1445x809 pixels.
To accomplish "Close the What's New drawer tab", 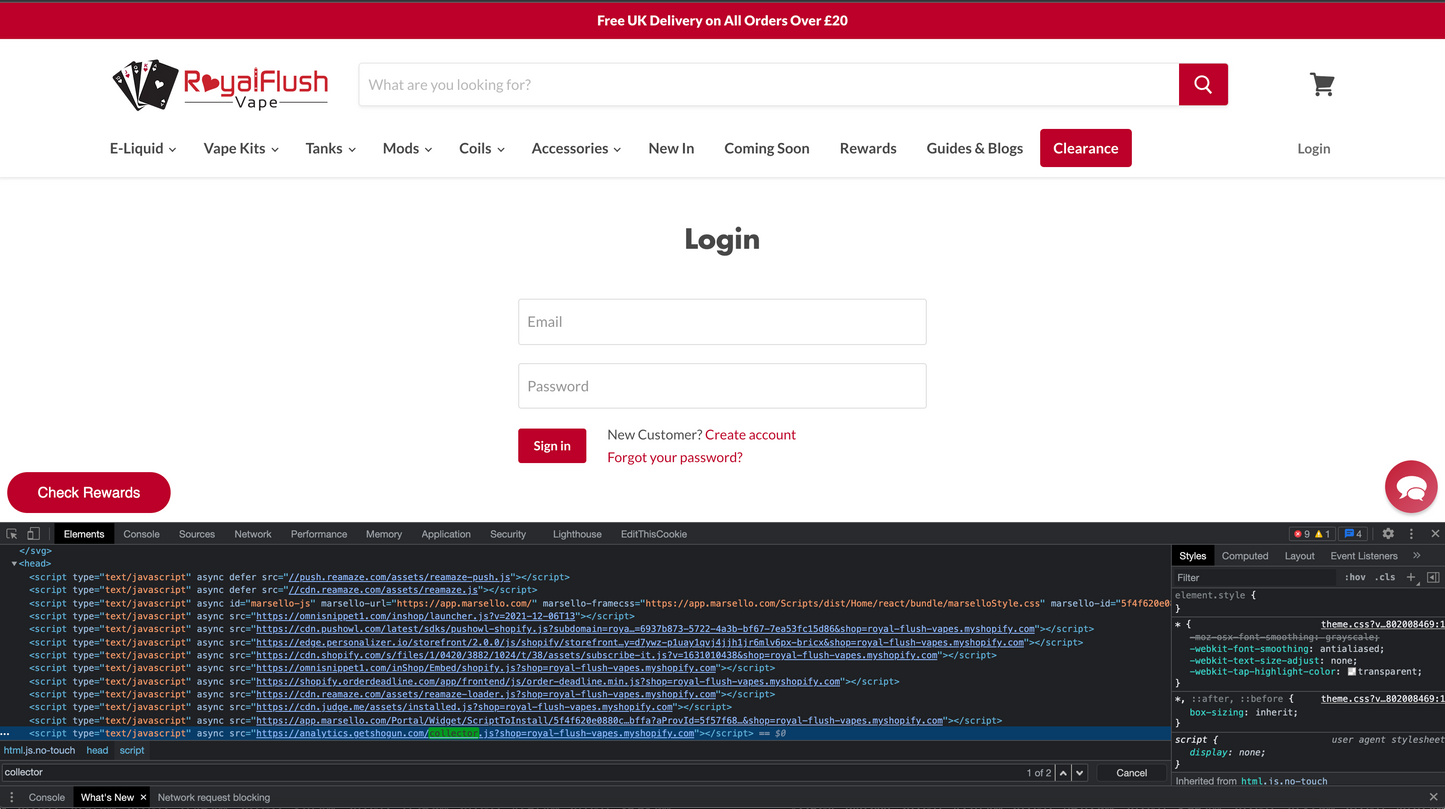I will pyautogui.click(x=143, y=797).
